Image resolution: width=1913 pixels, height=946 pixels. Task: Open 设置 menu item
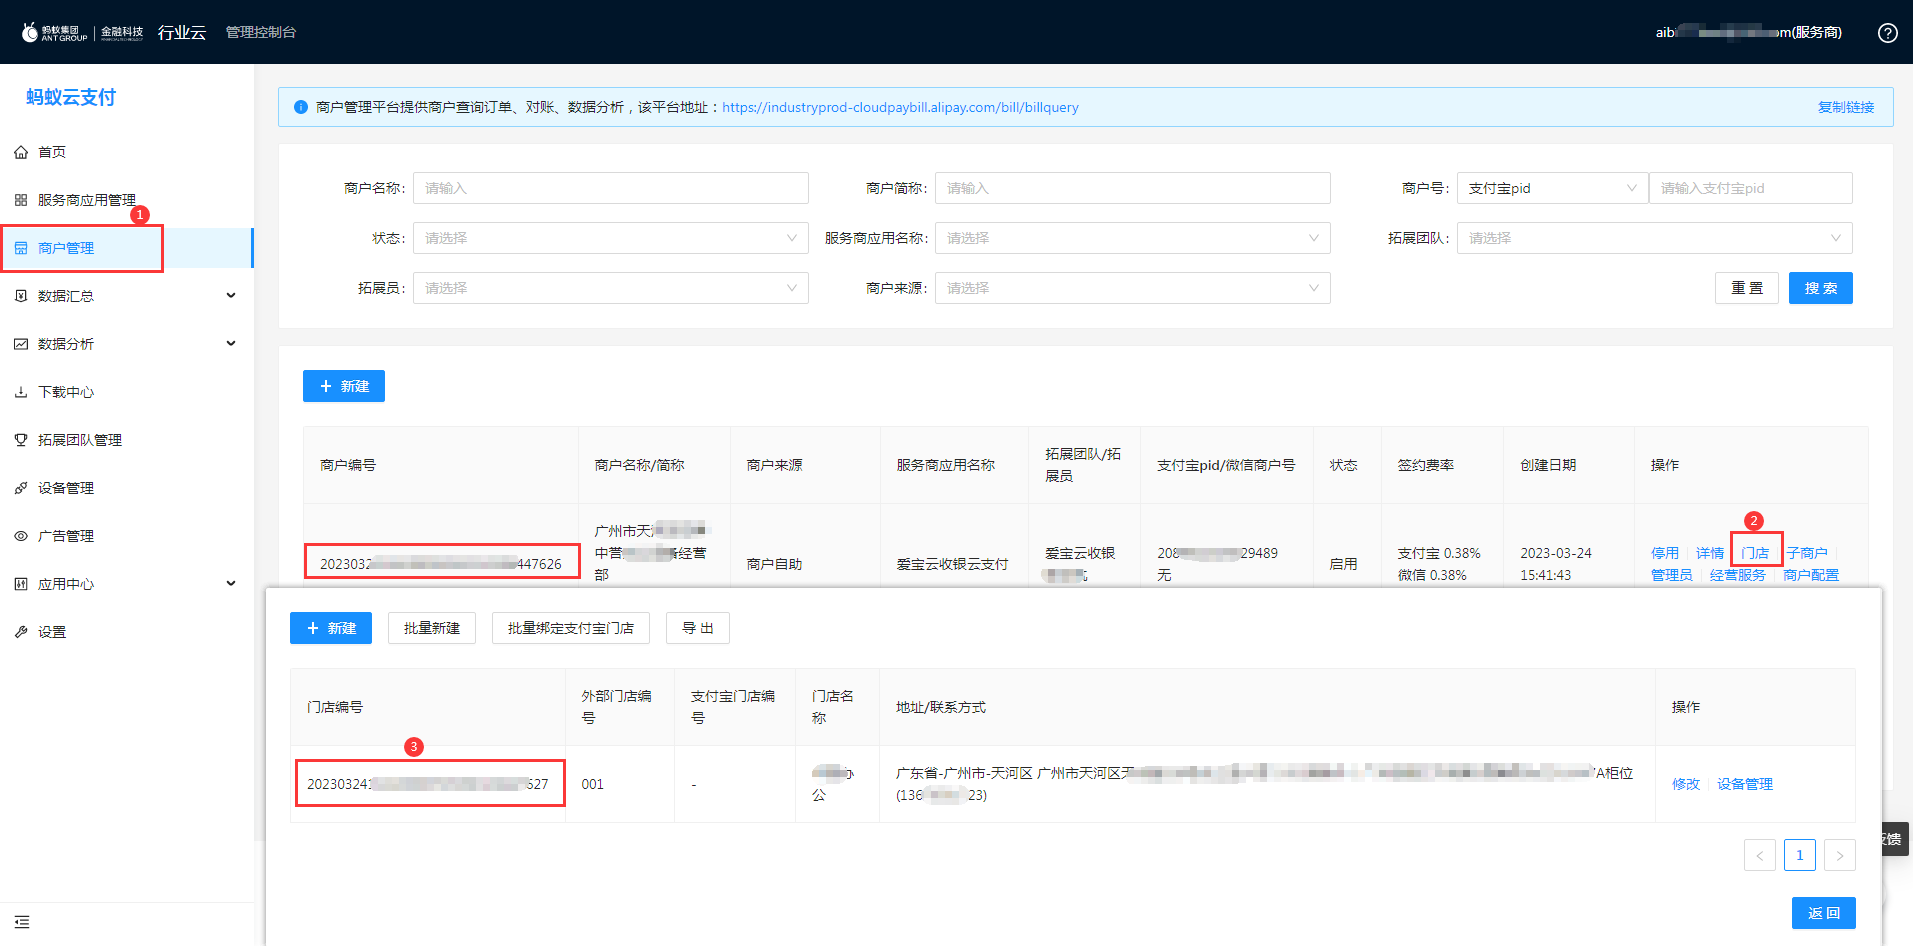tap(52, 632)
